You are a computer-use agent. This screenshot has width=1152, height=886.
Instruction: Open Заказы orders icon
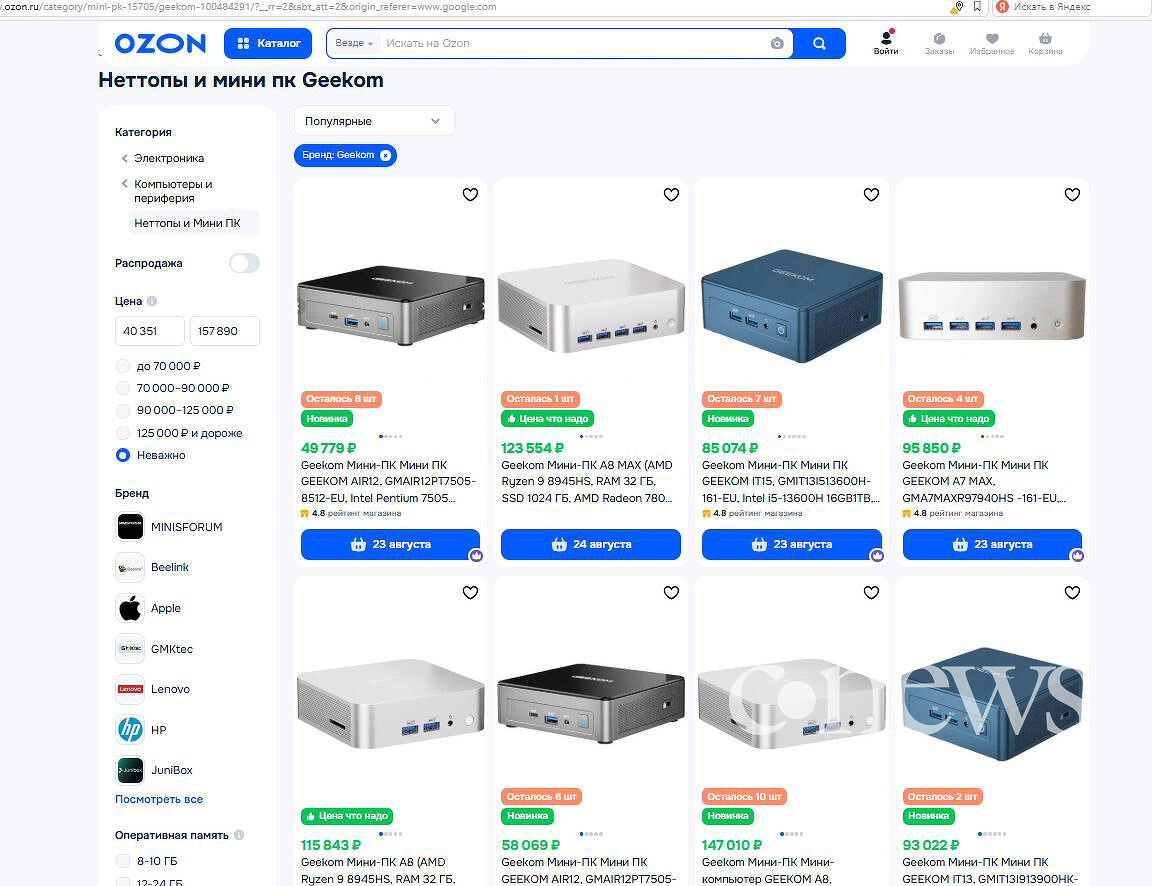click(939, 43)
